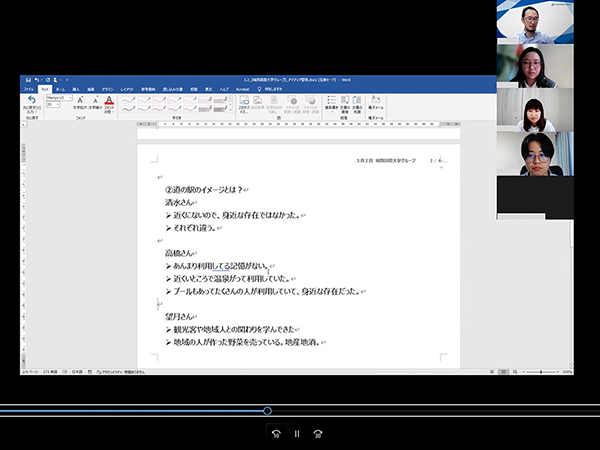Screen dimensions: 600x450
Task: Open the 差し込み文書 ribbon tab
Action: click(x=173, y=89)
